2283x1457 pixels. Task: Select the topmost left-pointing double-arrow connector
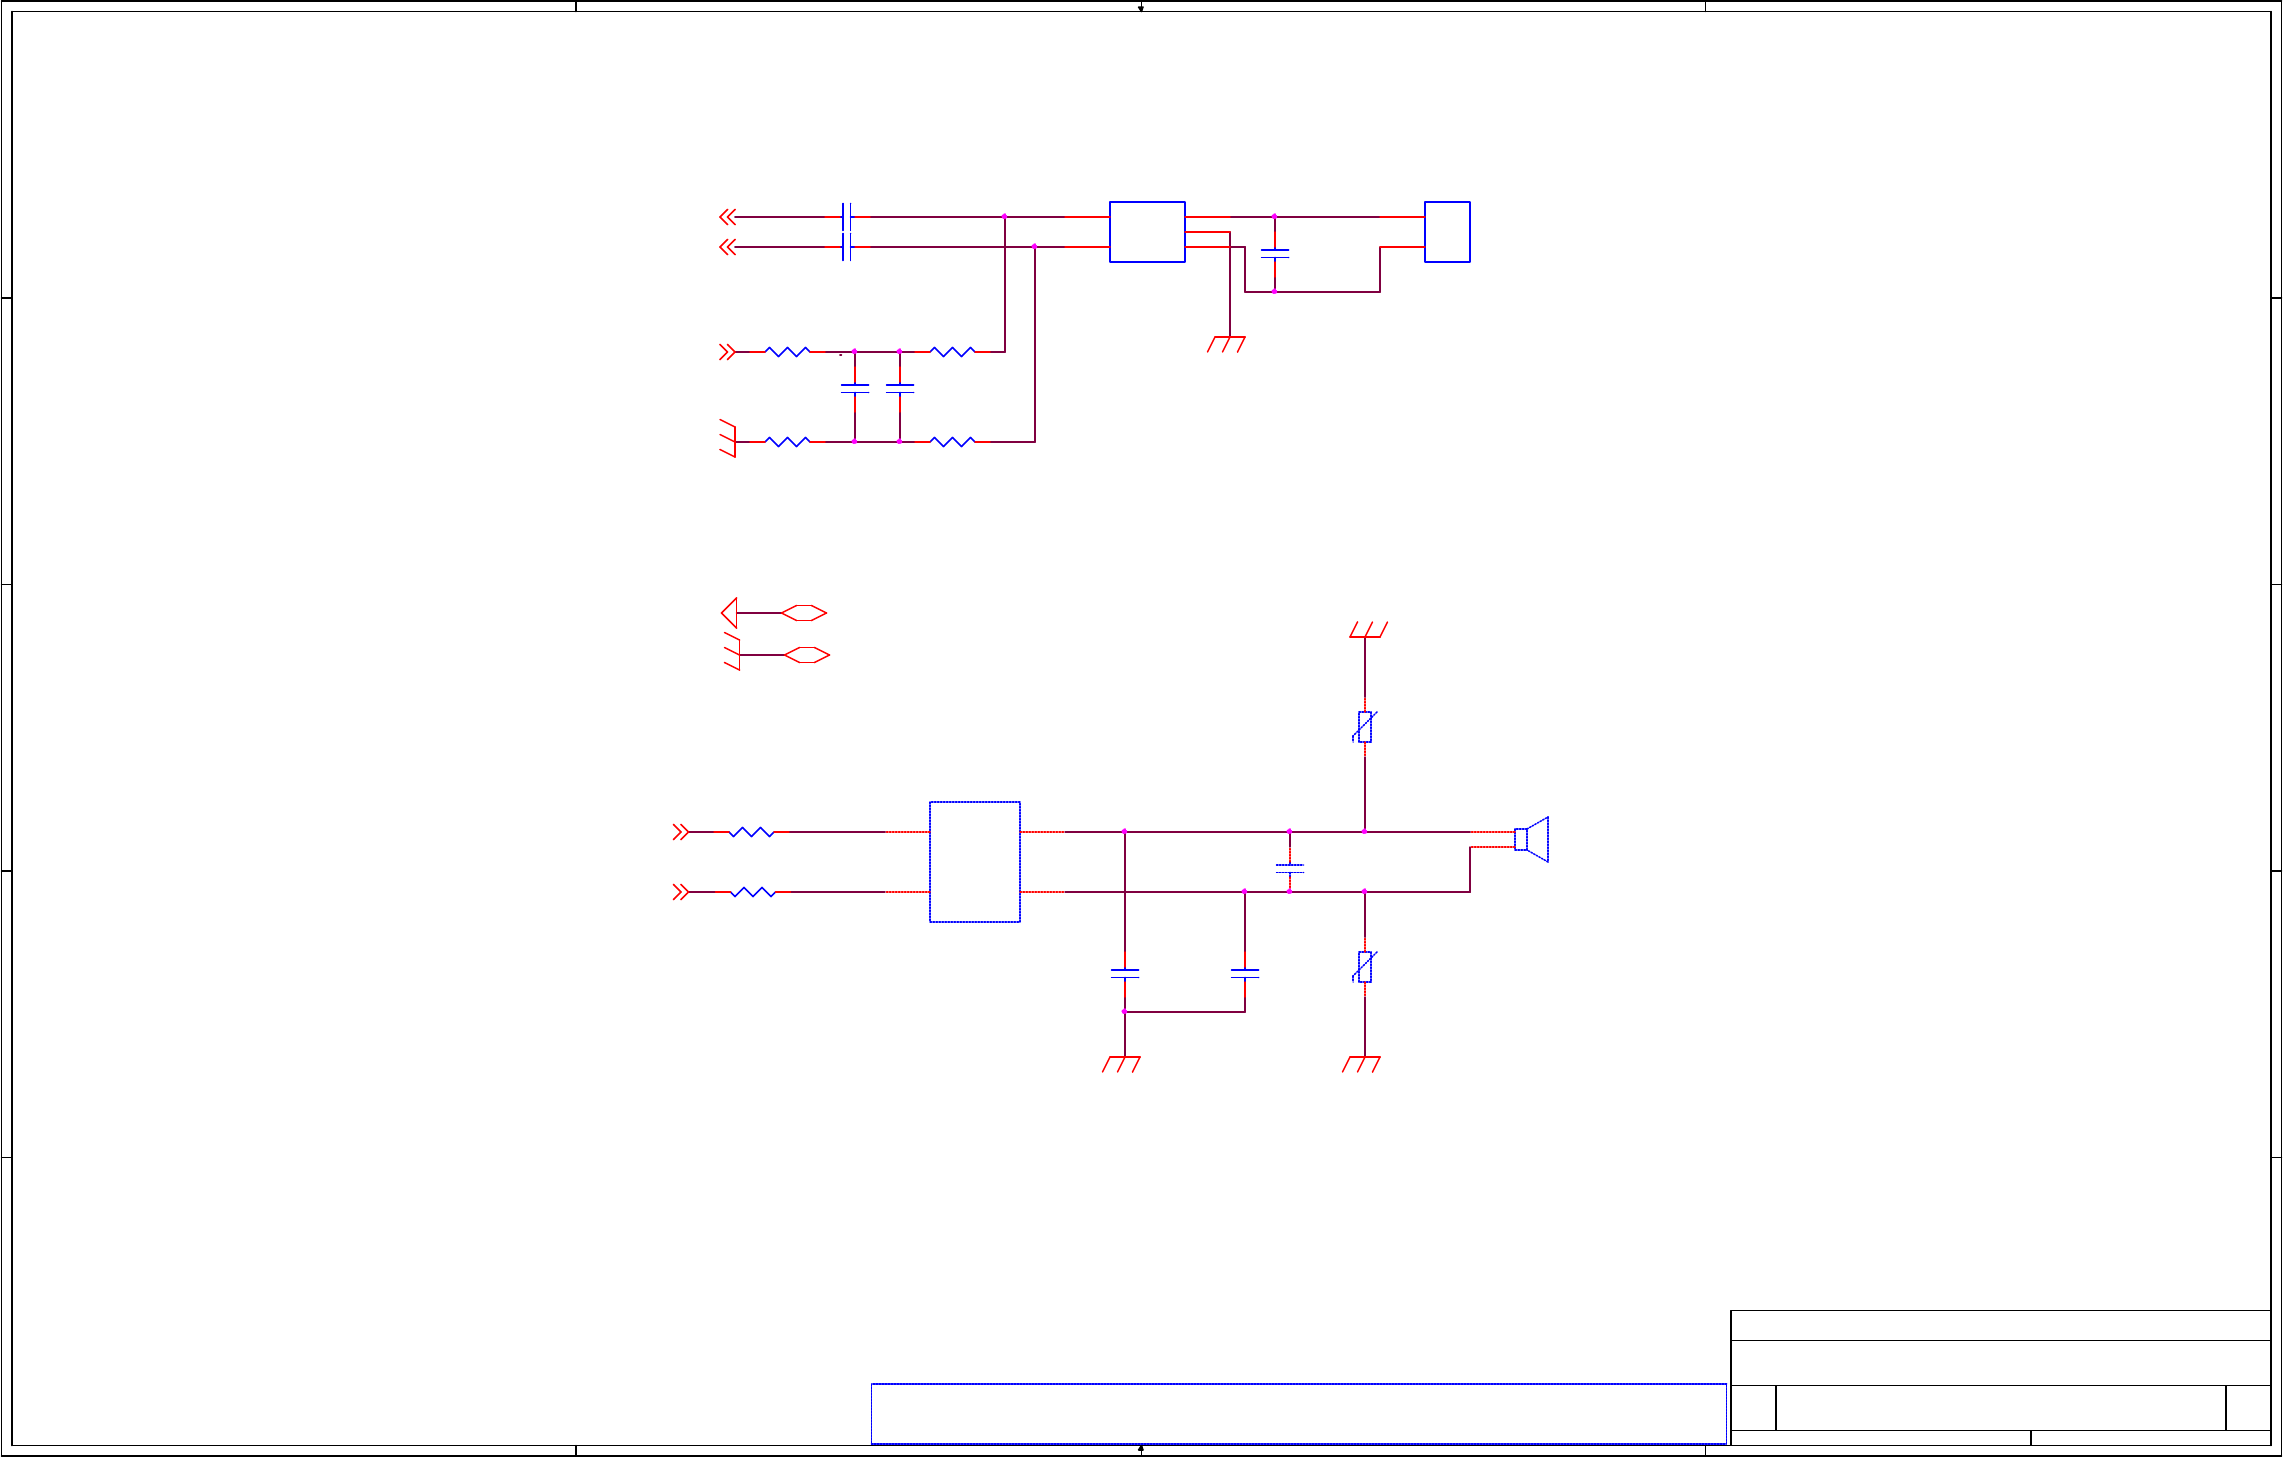[727, 217]
